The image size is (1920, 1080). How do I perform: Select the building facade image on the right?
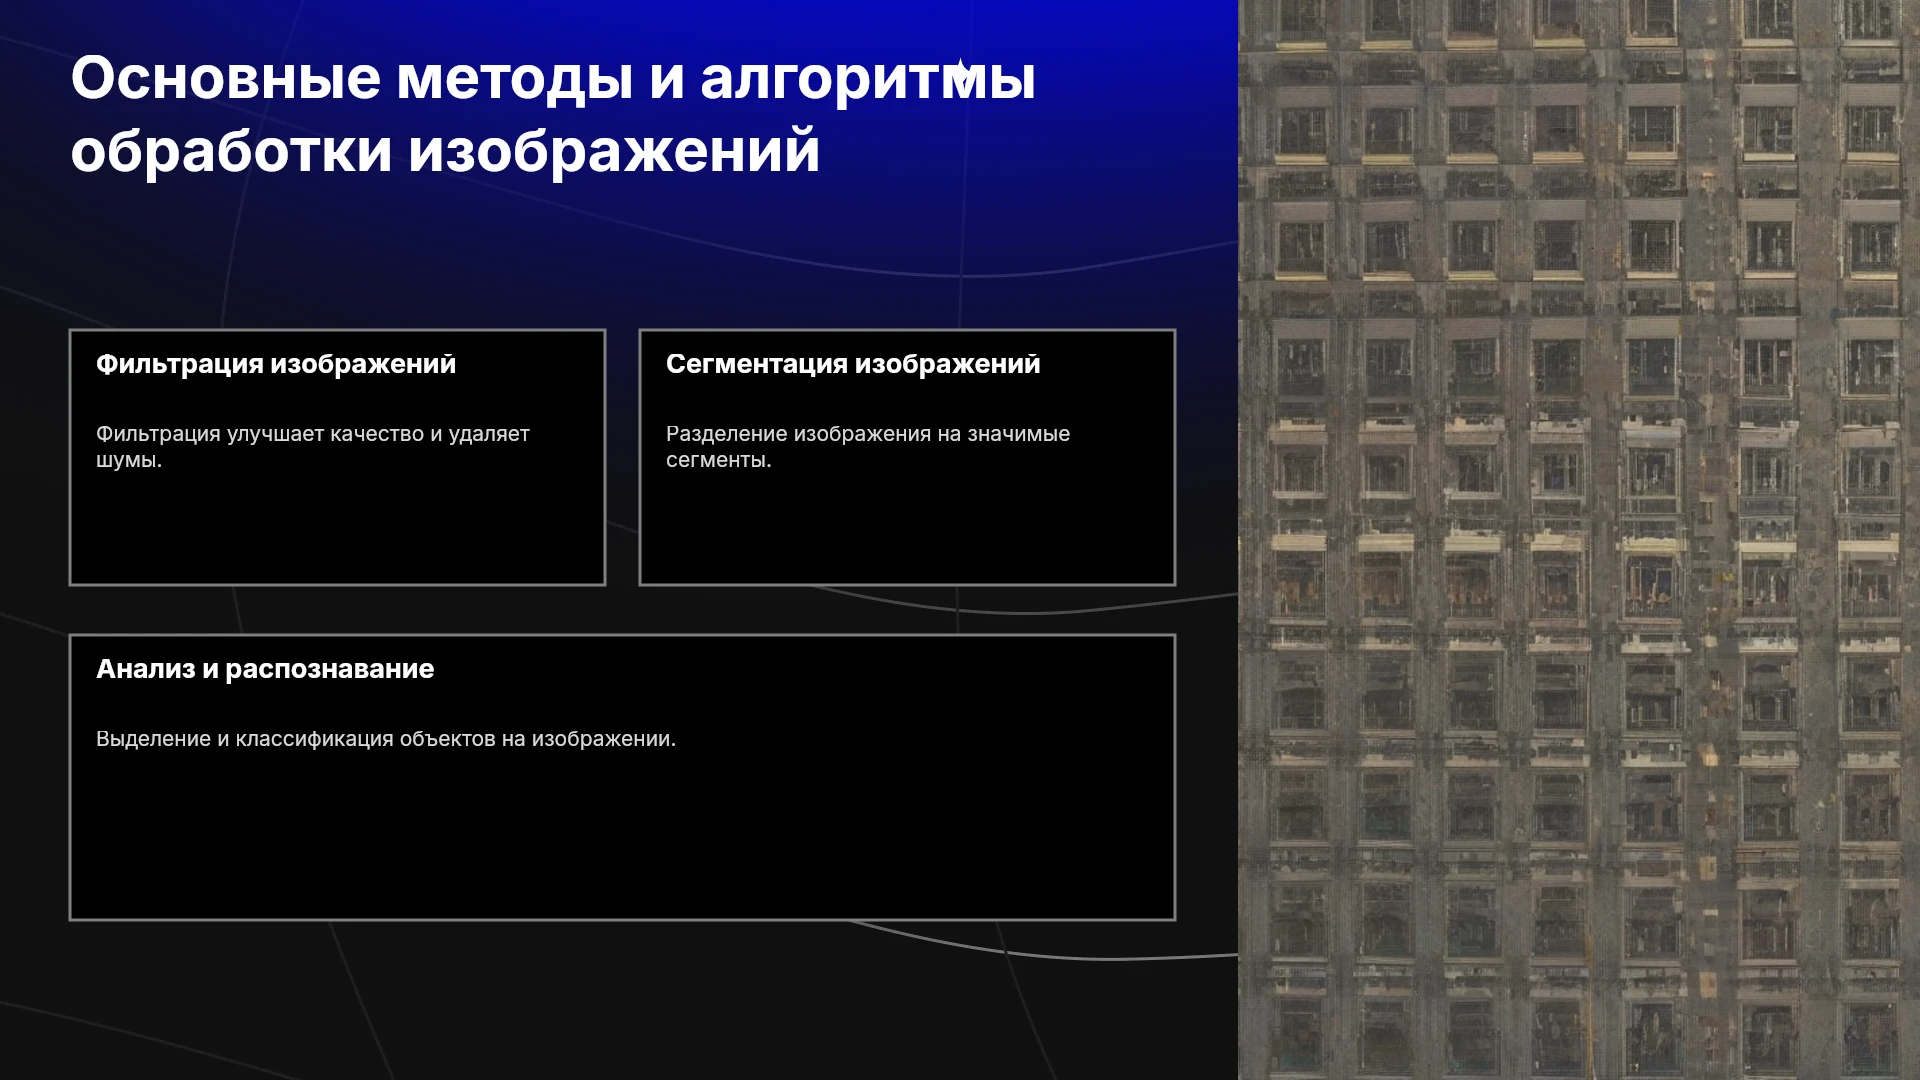click(1579, 540)
